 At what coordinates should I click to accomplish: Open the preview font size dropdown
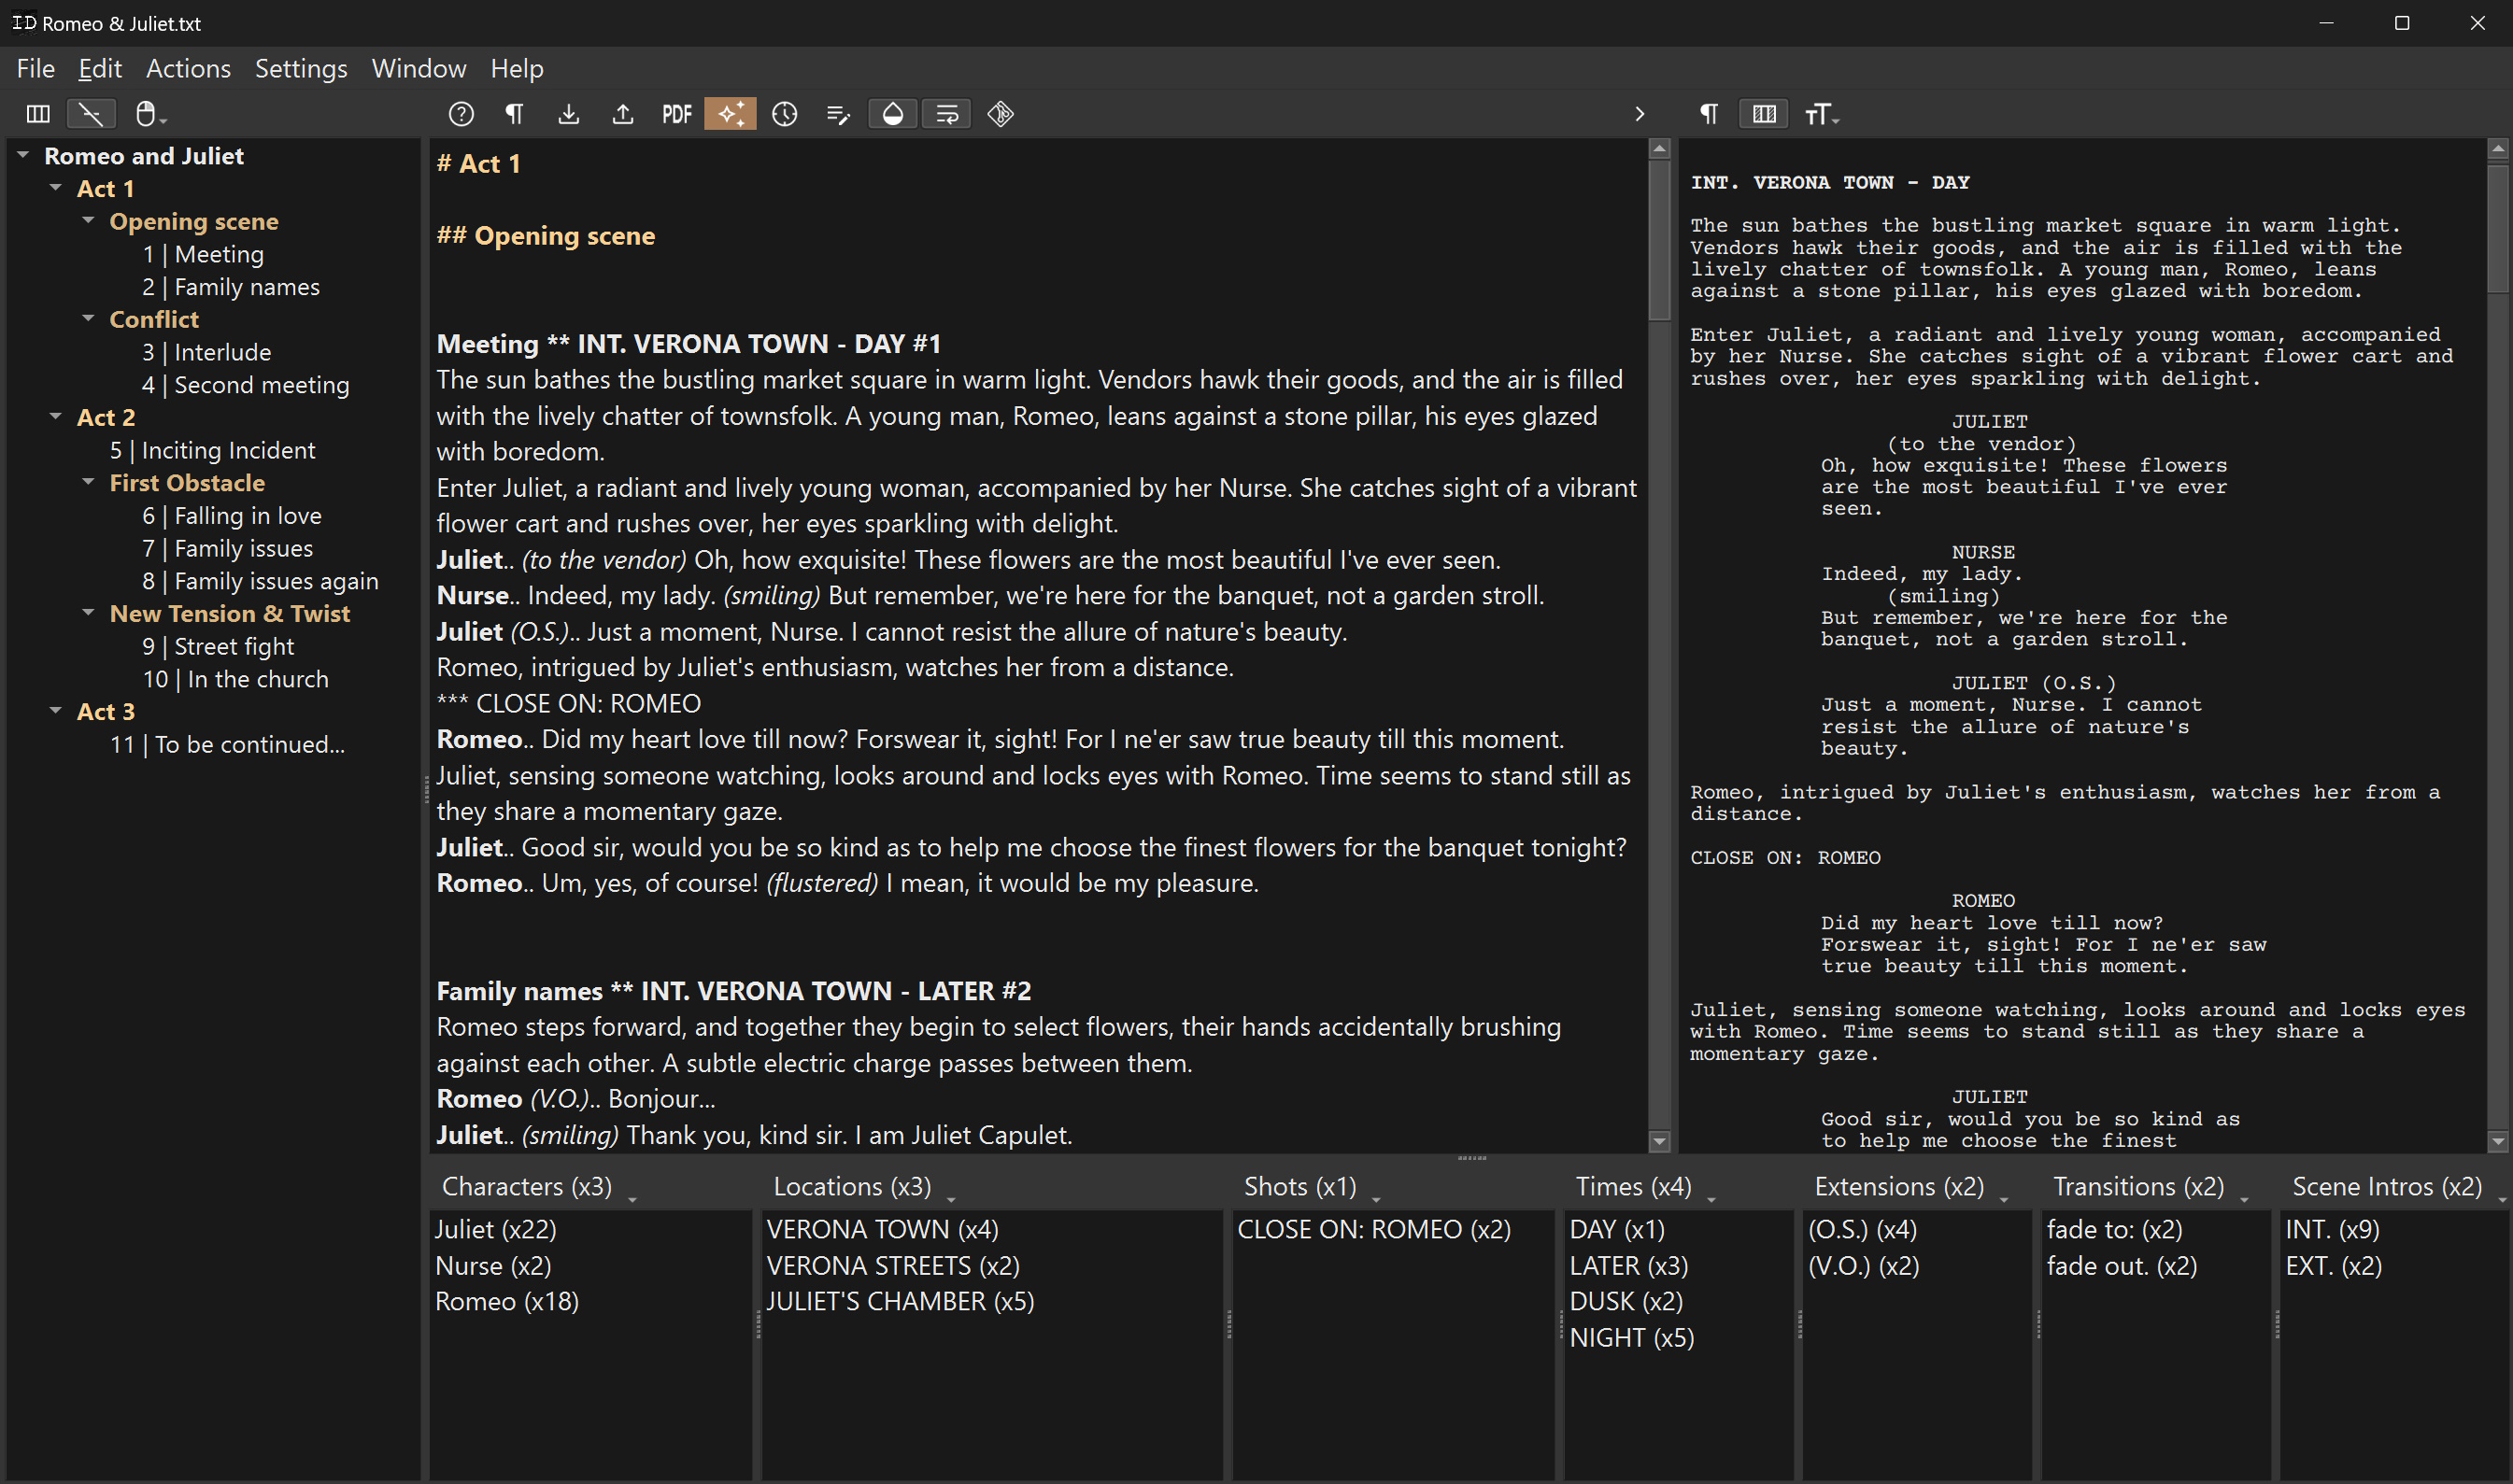point(1821,115)
